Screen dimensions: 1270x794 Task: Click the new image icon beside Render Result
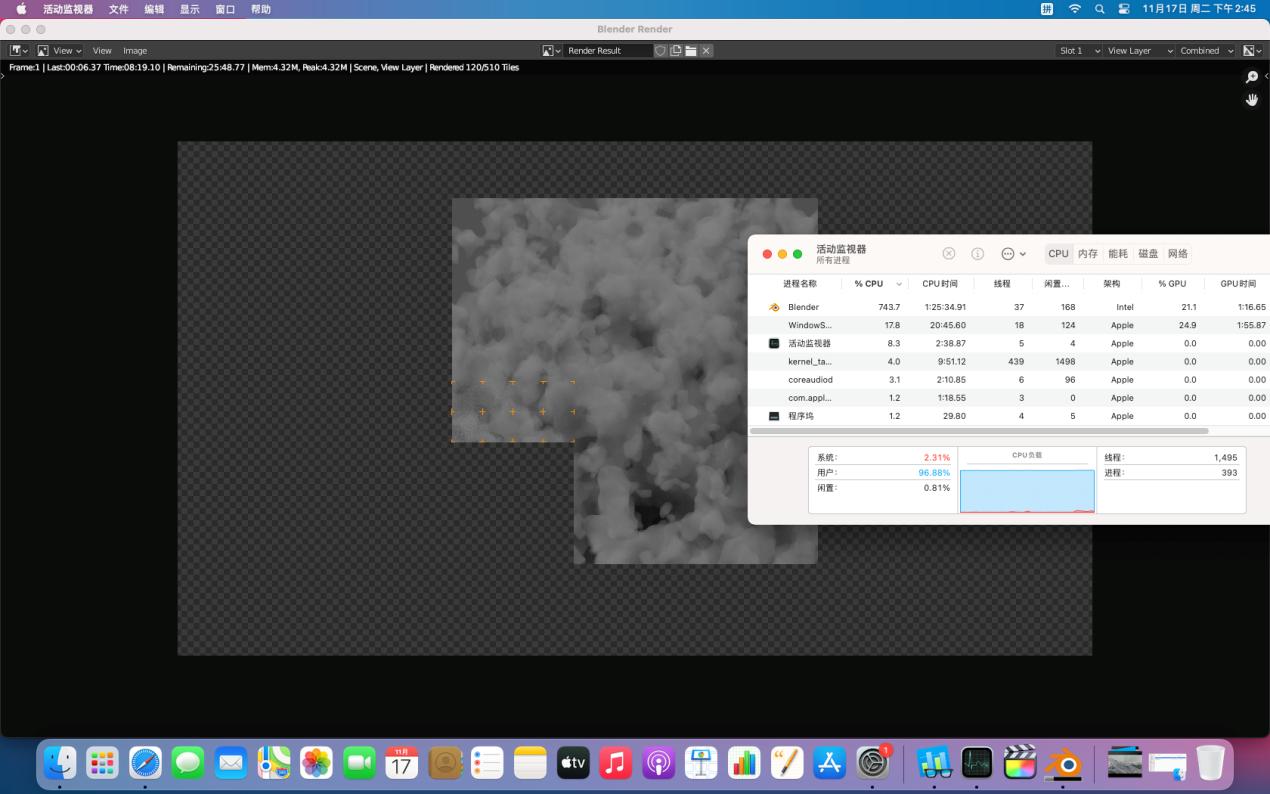pyautogui.click(x=676, y=51)
